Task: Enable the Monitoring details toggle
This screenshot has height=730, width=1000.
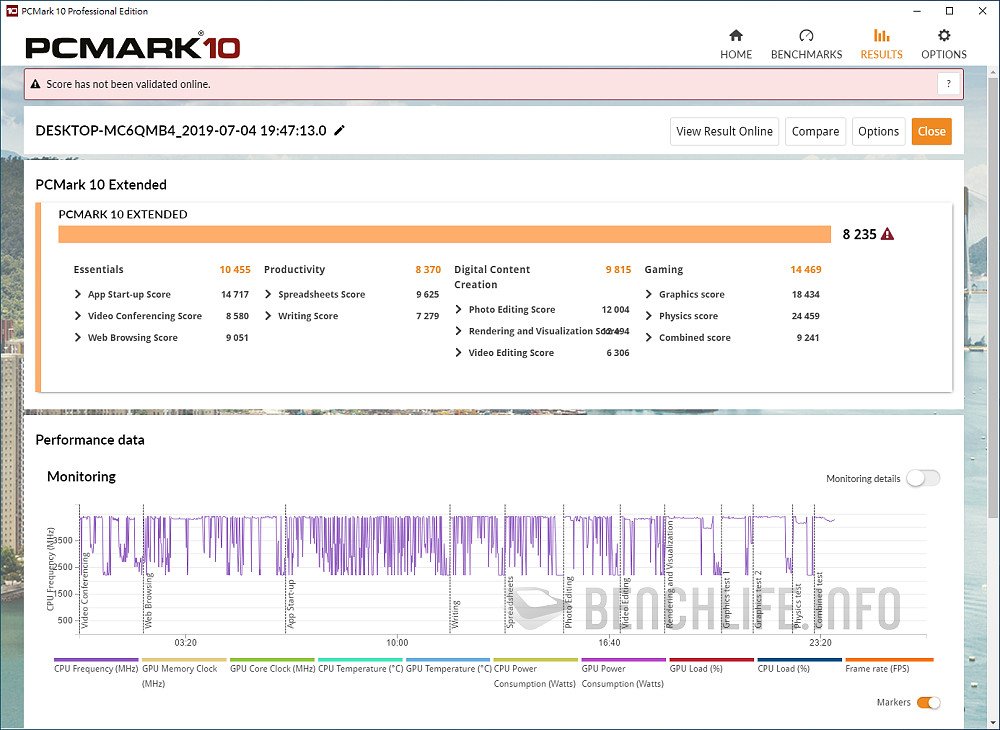Action: [x=922, y=479]
